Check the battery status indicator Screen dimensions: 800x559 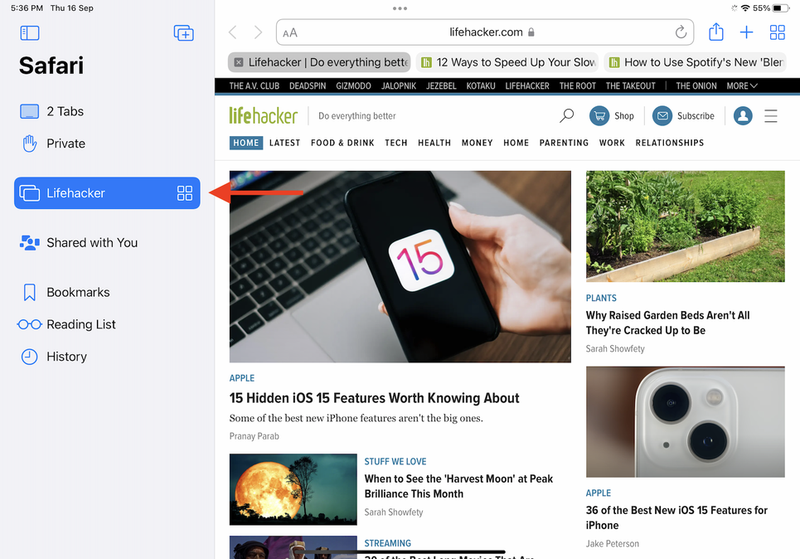781,8
